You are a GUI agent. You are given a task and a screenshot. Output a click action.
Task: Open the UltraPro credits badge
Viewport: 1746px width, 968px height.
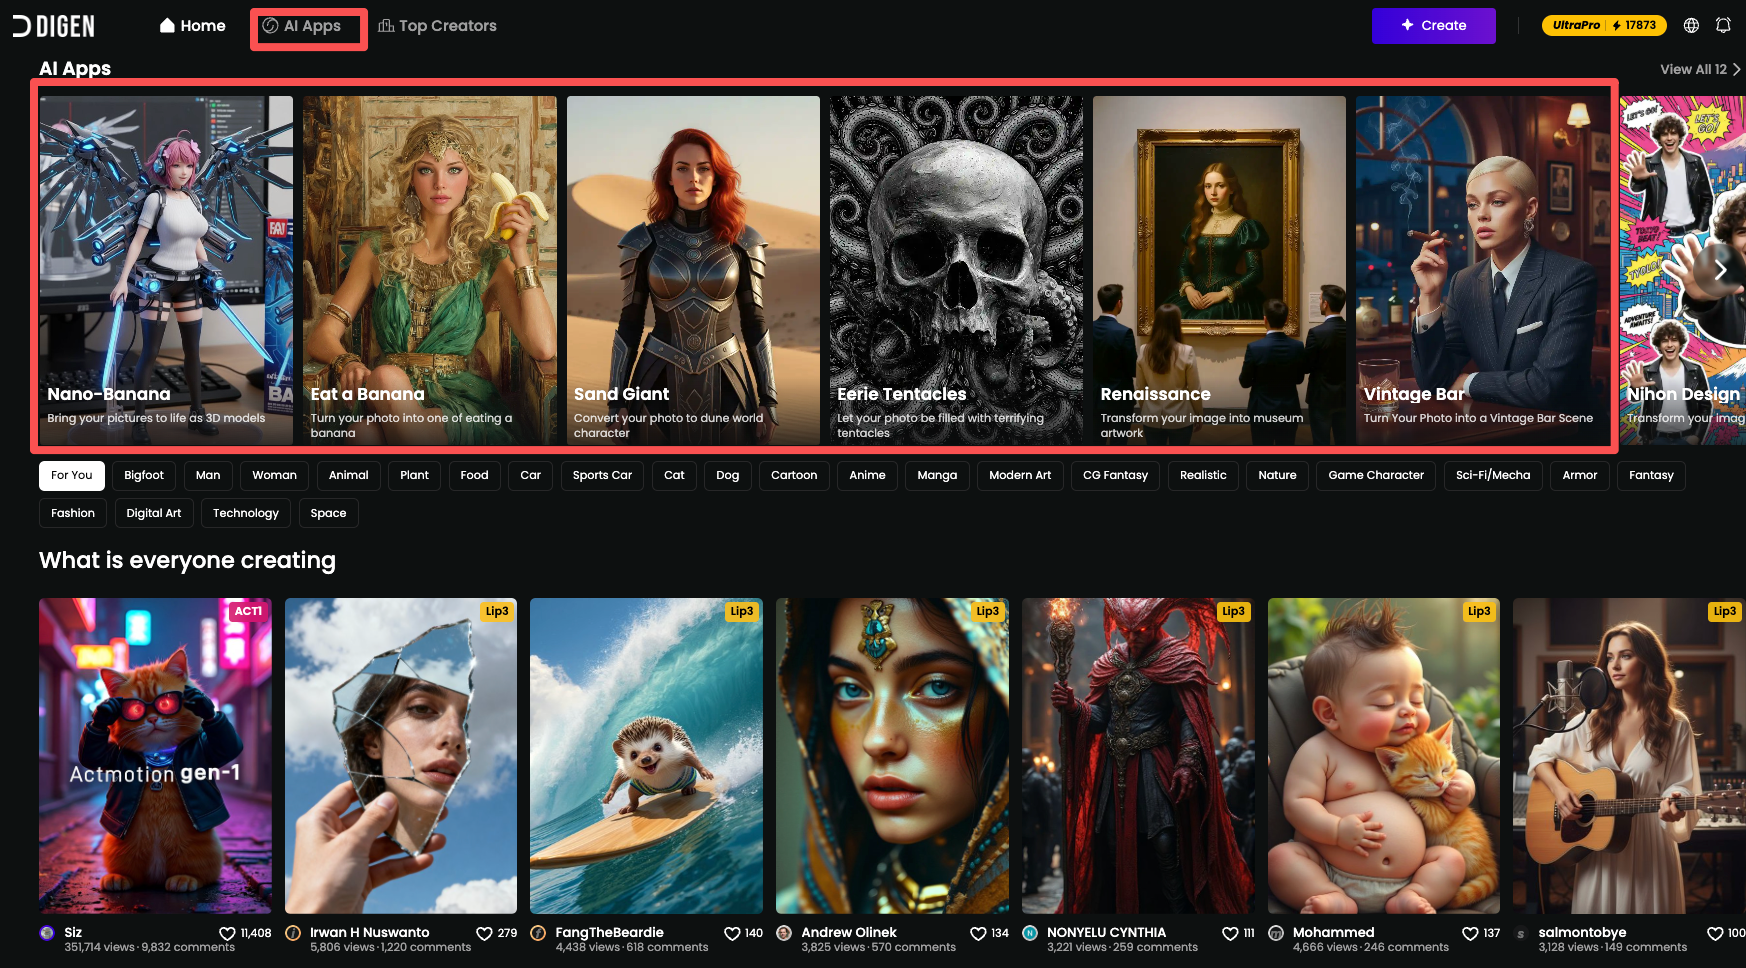click(1603, 26)
